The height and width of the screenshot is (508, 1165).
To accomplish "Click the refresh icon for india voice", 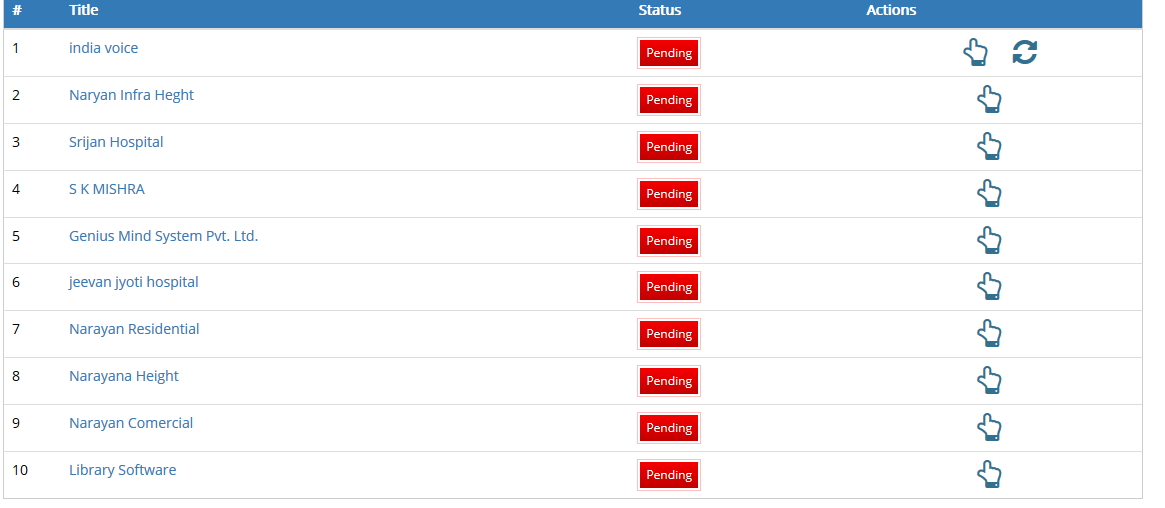I will coord(1025,52).
